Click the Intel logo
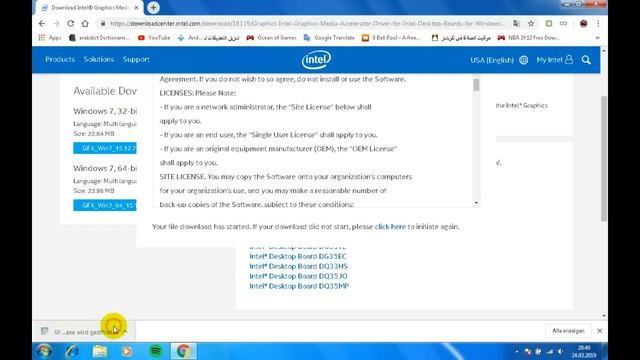 [316, 60]
